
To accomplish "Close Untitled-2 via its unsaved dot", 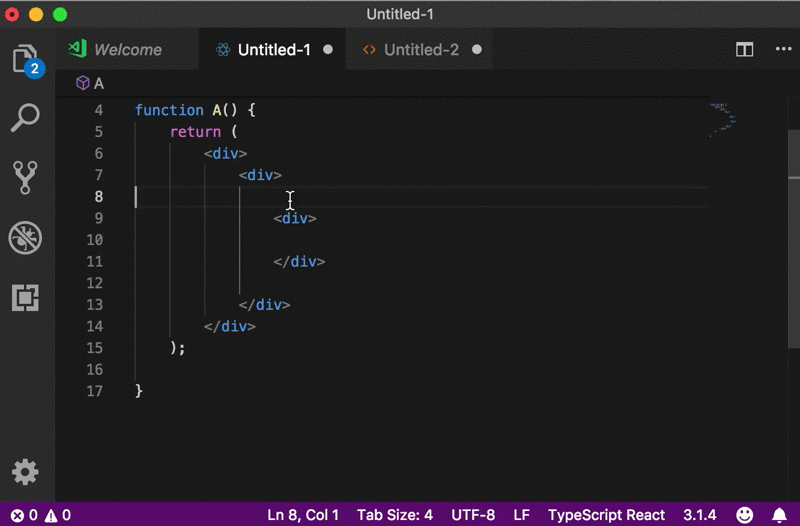I will click(x=477, y=49).
